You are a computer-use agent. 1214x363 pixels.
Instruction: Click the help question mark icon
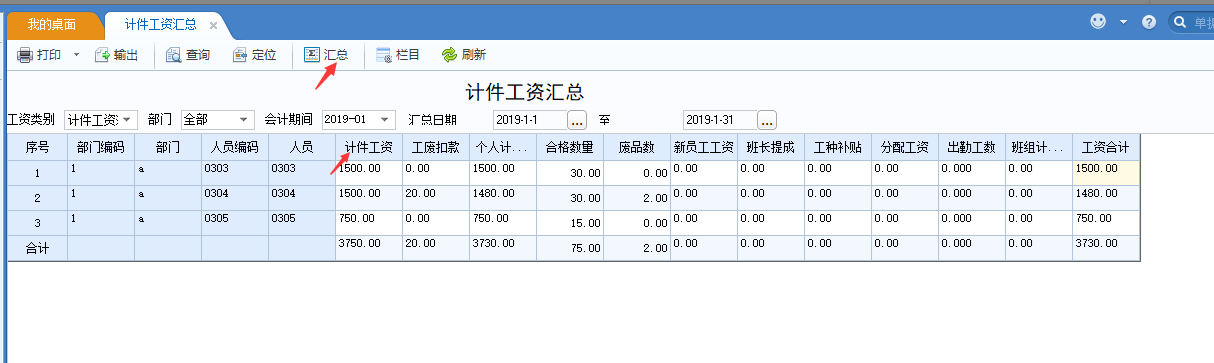[1149, 21]
